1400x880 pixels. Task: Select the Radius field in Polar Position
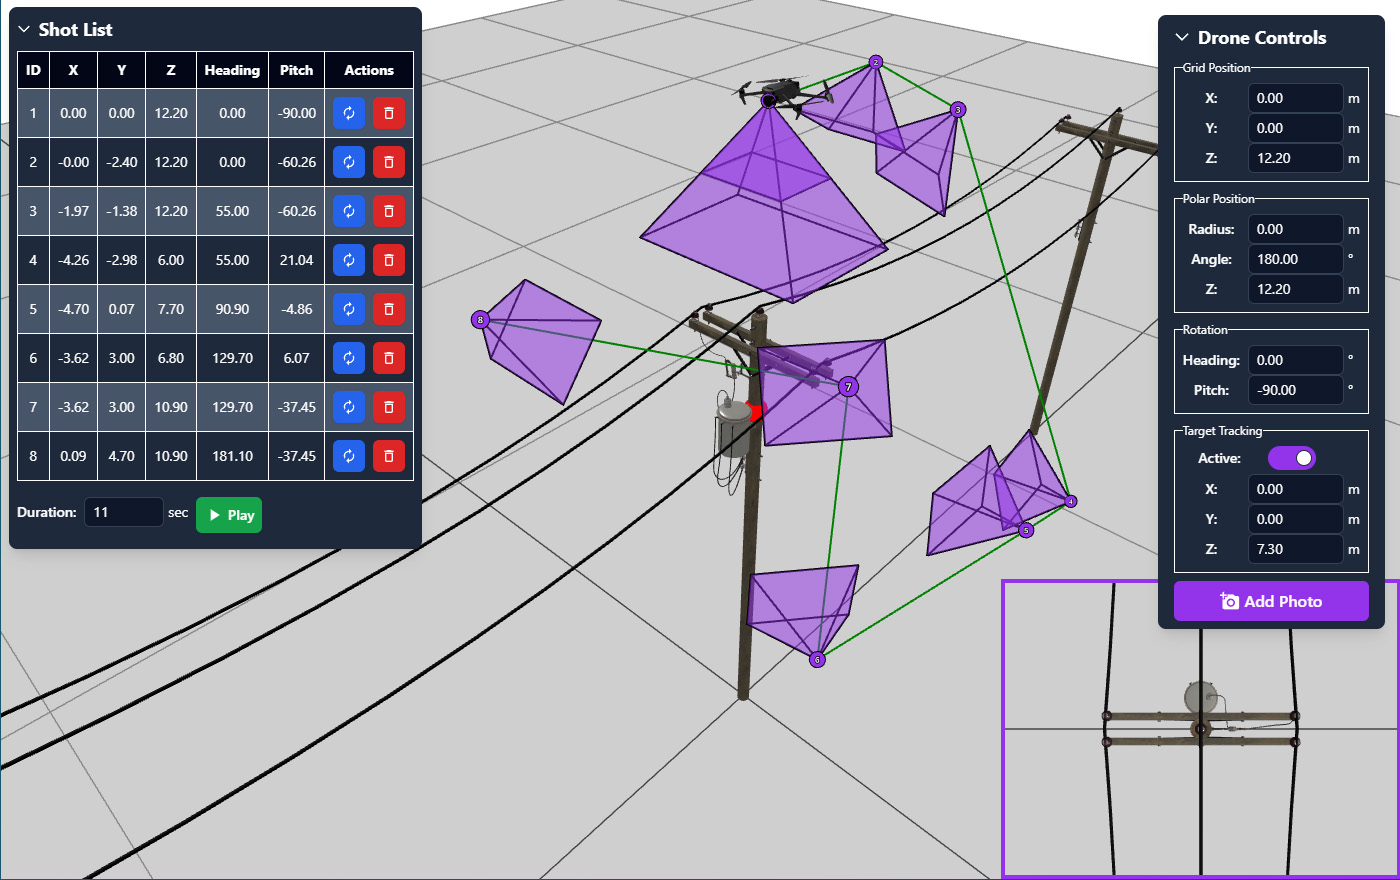click(x=1295, y=228)
